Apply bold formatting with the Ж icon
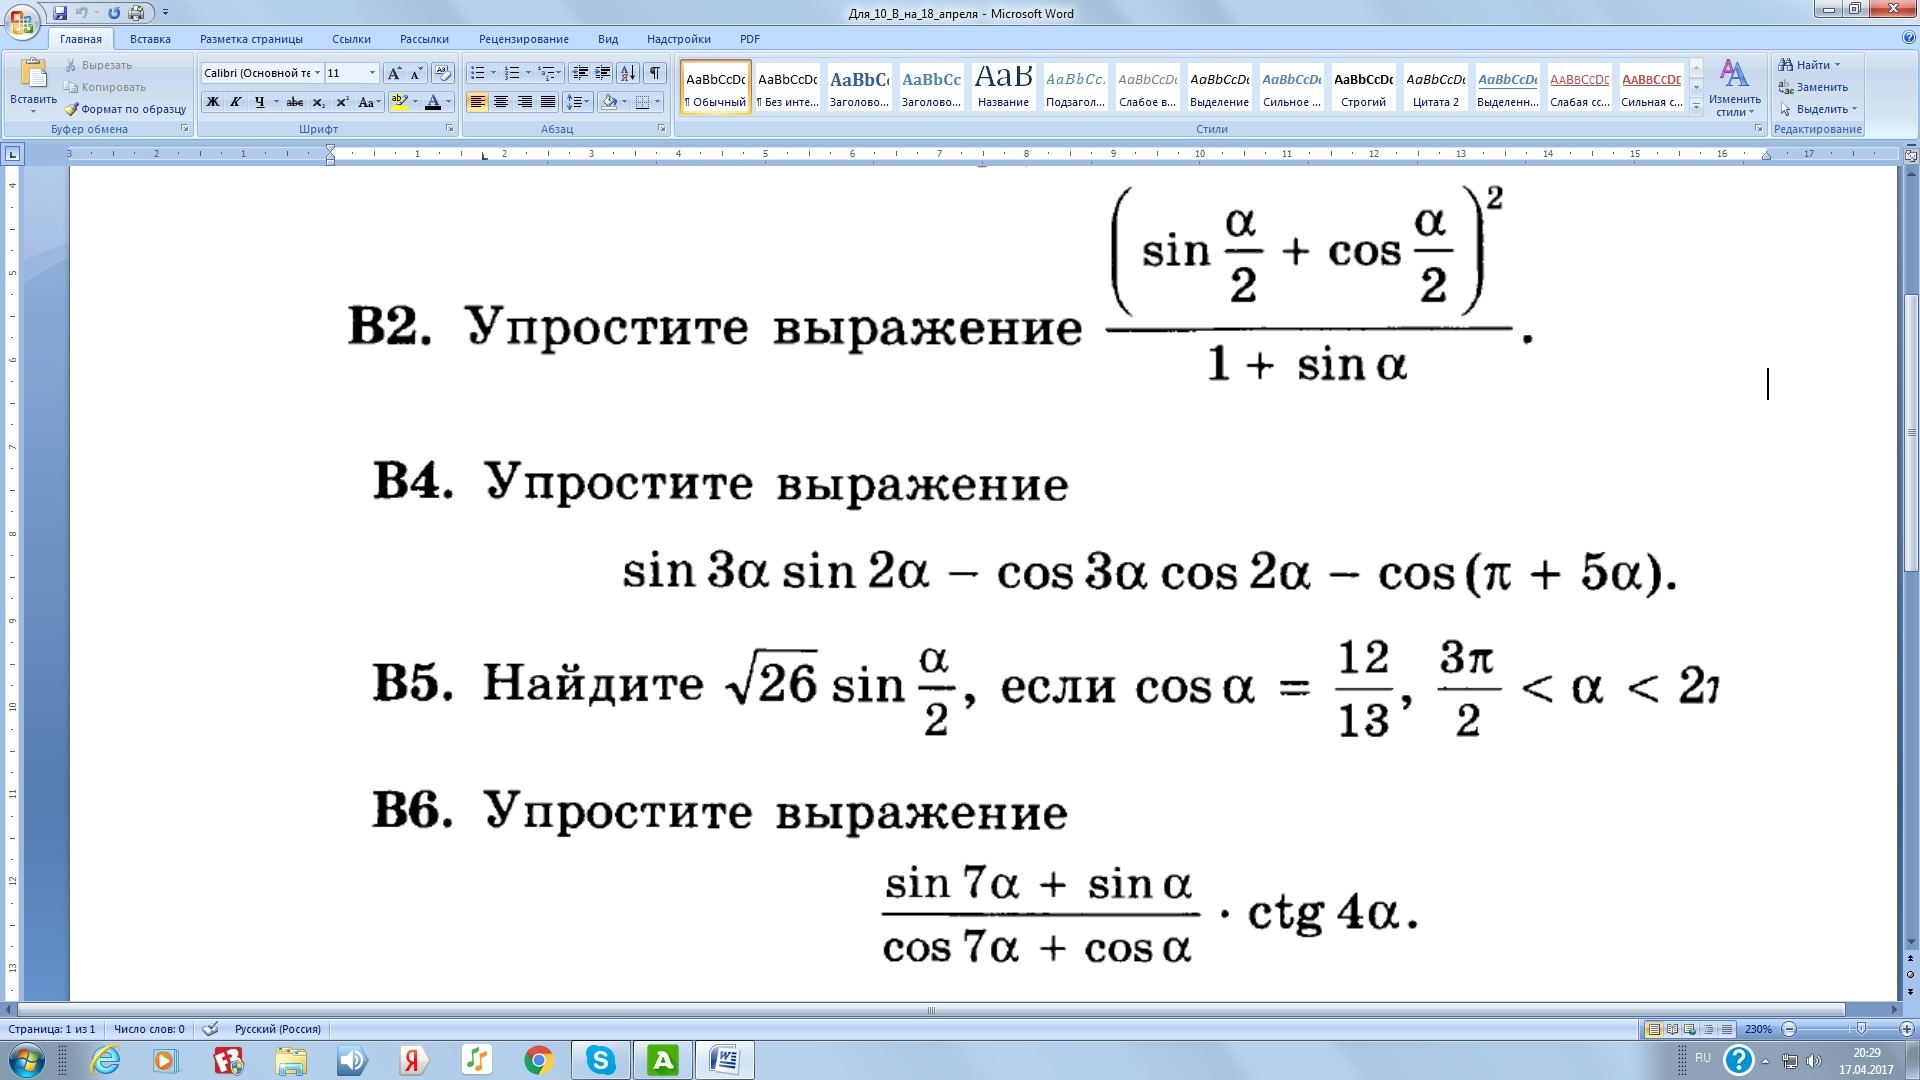 (212, 101)
